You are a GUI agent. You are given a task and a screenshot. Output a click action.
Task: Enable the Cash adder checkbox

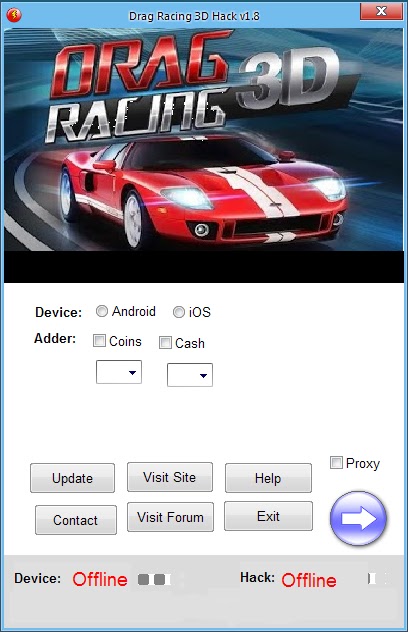click(x=165, y=343)
